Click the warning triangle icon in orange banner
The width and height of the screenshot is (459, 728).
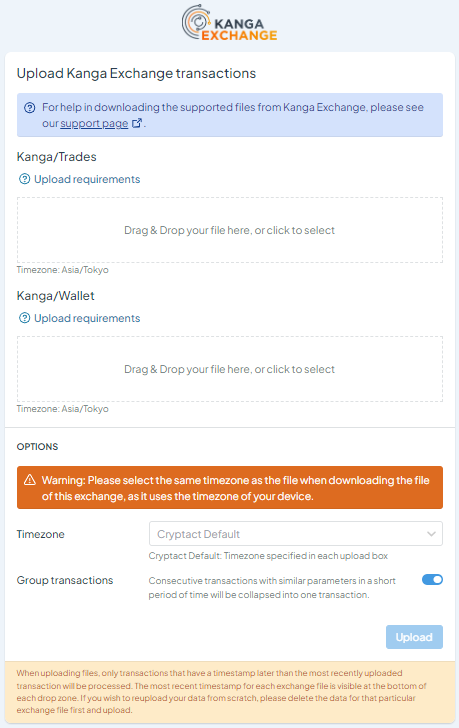click(x=30, y=480)
